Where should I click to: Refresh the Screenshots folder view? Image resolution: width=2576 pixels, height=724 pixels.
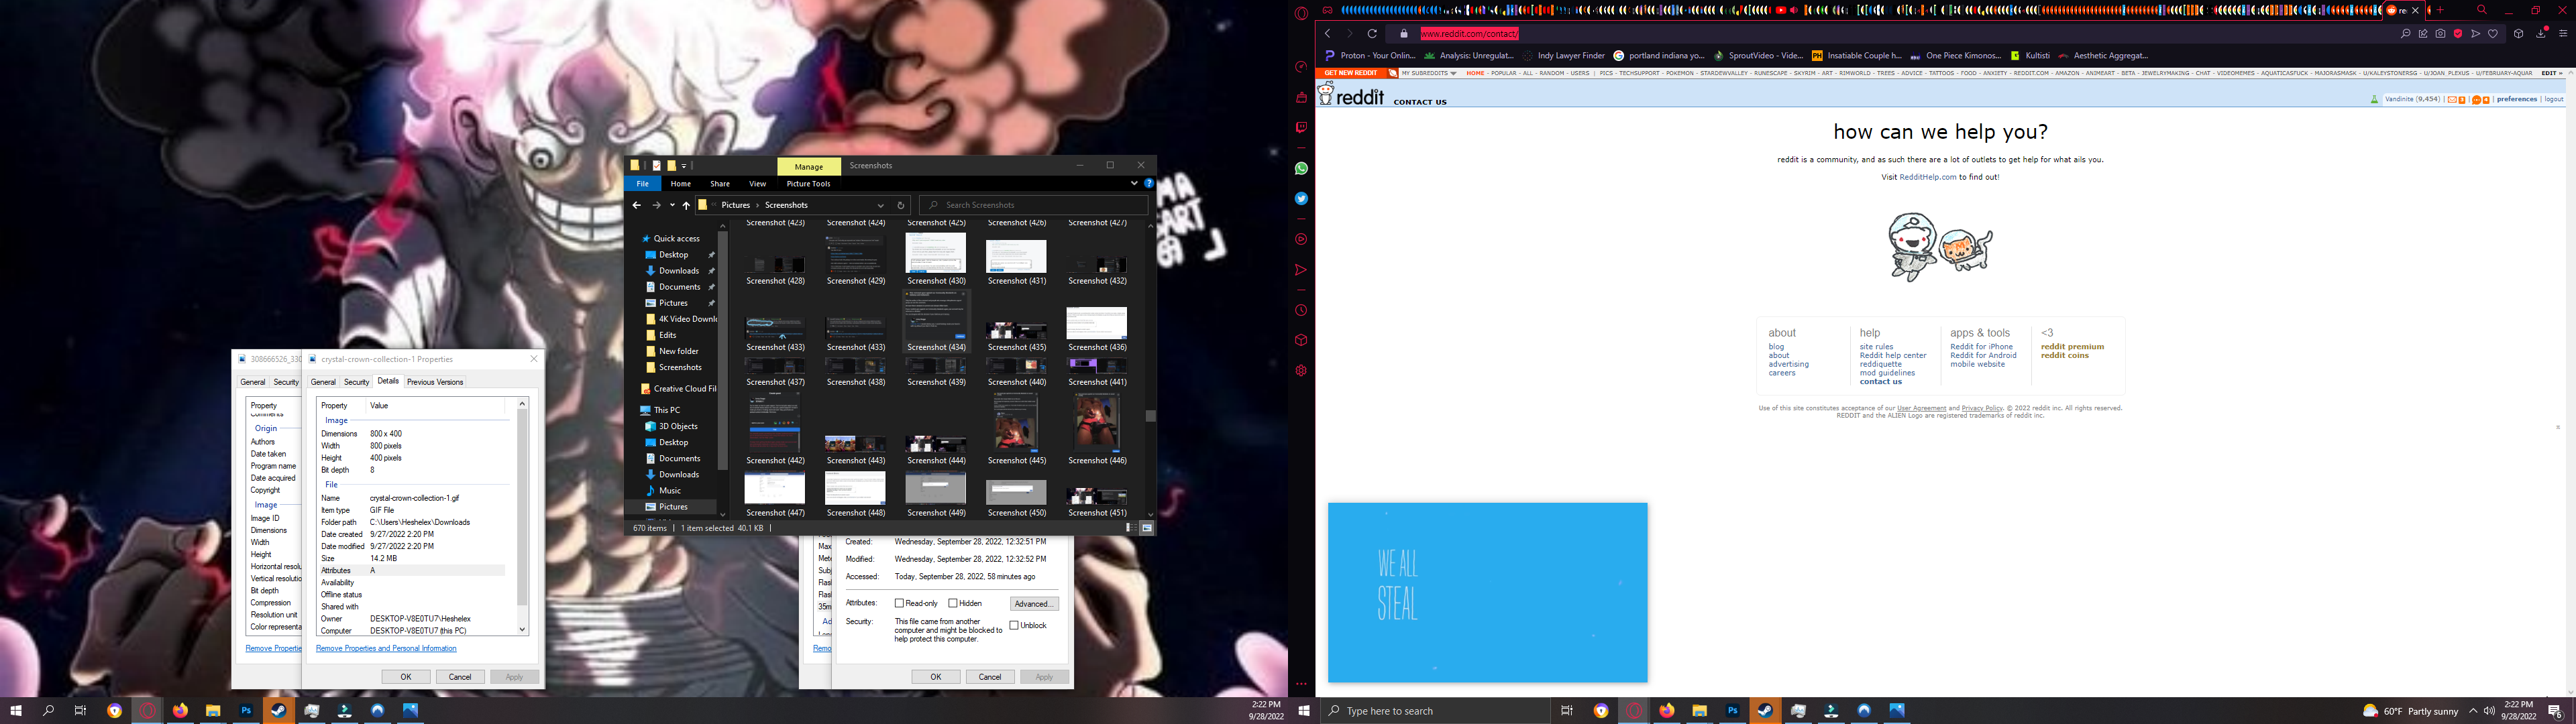click(x=900, y=205)
